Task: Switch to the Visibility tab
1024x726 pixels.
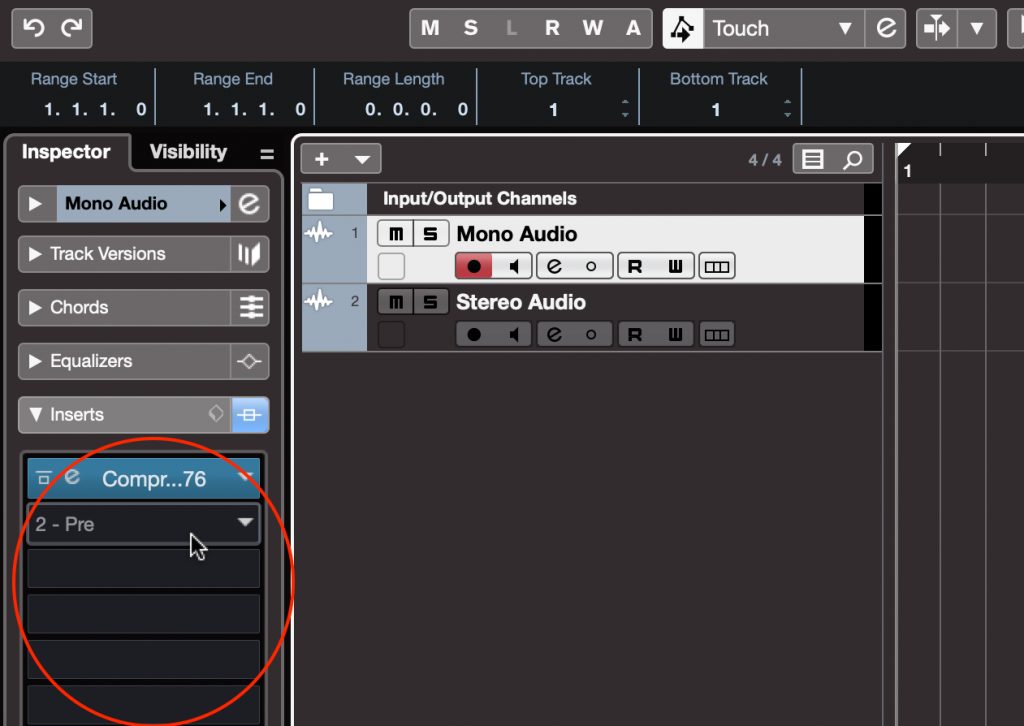Action: click(x=187, y=152)
